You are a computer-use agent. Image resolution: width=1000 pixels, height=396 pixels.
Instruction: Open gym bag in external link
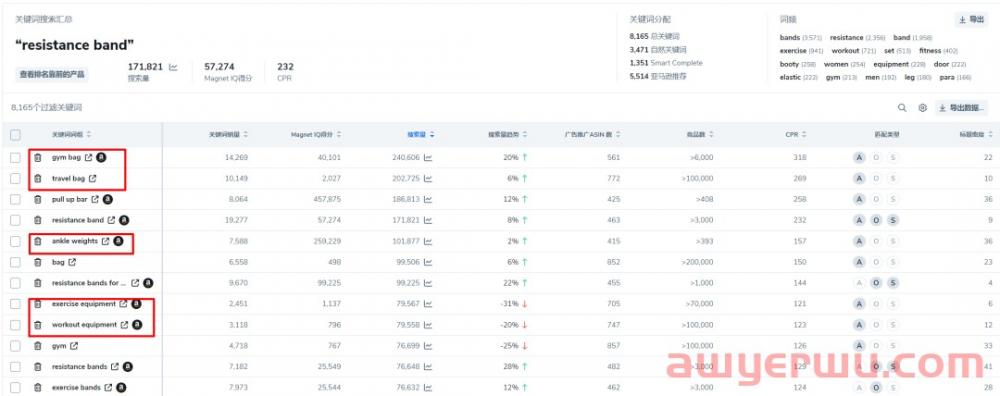(88, 158)
